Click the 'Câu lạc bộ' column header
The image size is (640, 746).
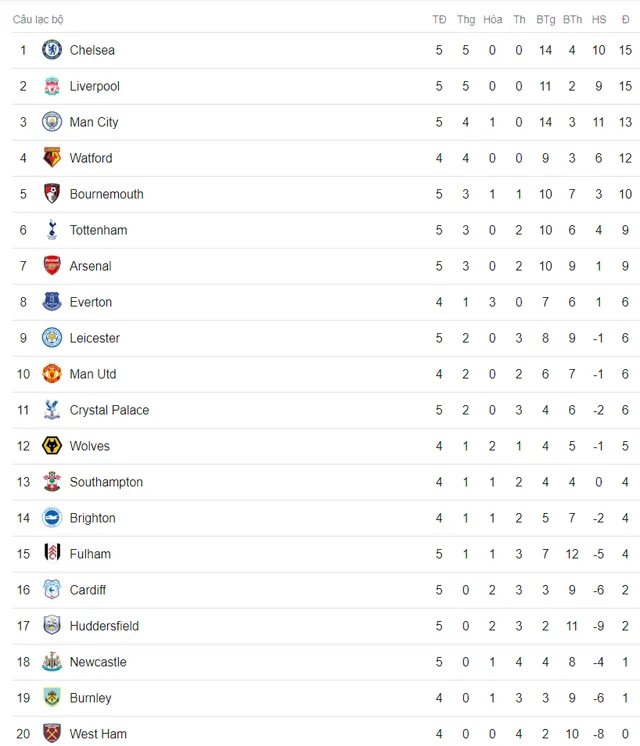tap(38, 20)
